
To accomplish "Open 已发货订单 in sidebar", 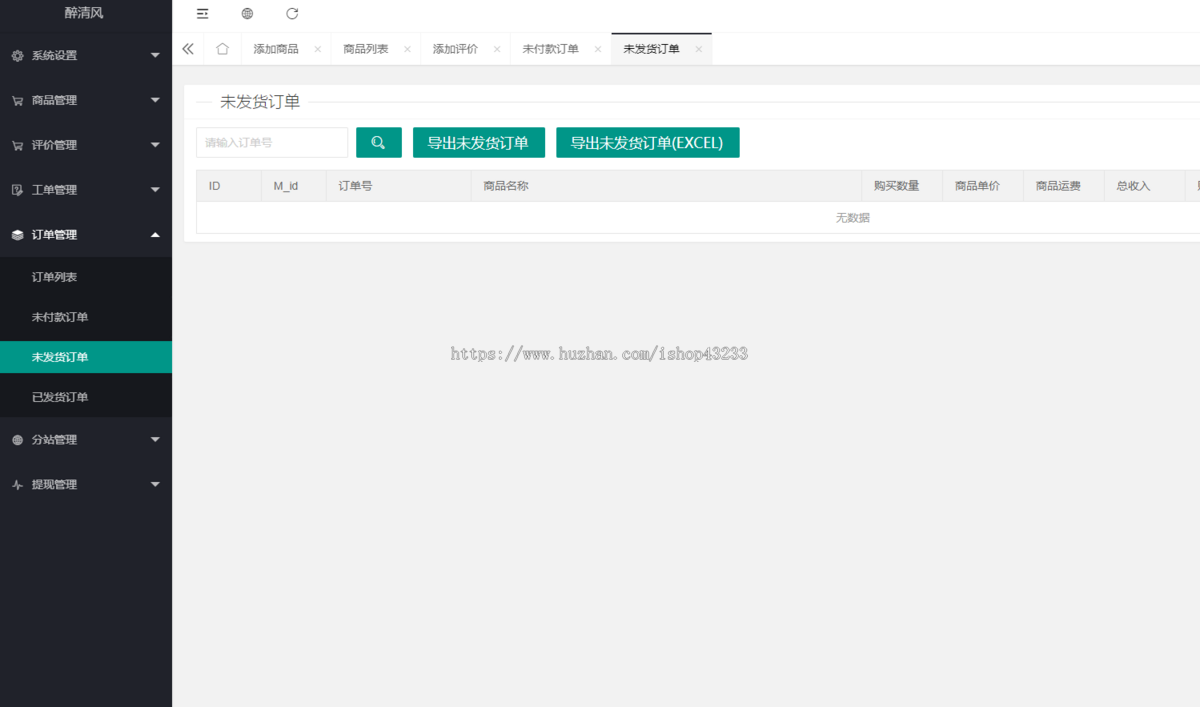I will pyautogui.click(x=86, y=397).
